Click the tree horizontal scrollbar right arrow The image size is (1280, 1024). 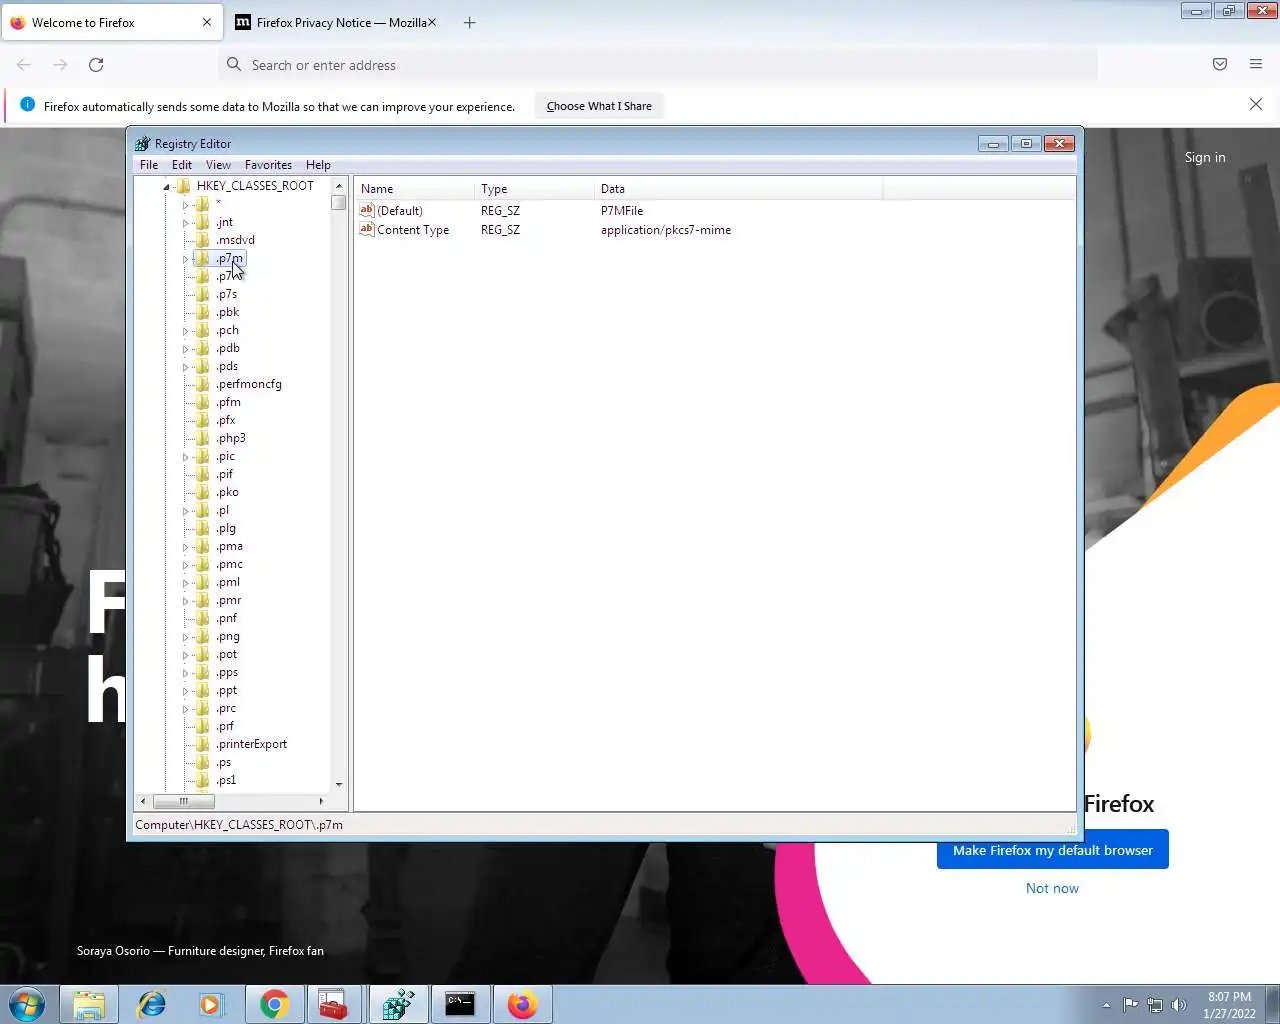click(x=321, y=801)
